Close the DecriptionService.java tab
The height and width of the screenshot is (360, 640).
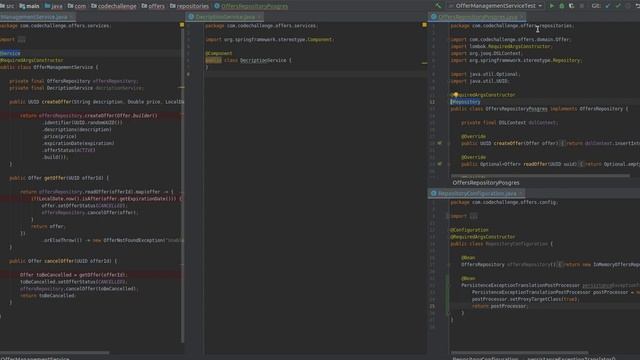260,17
